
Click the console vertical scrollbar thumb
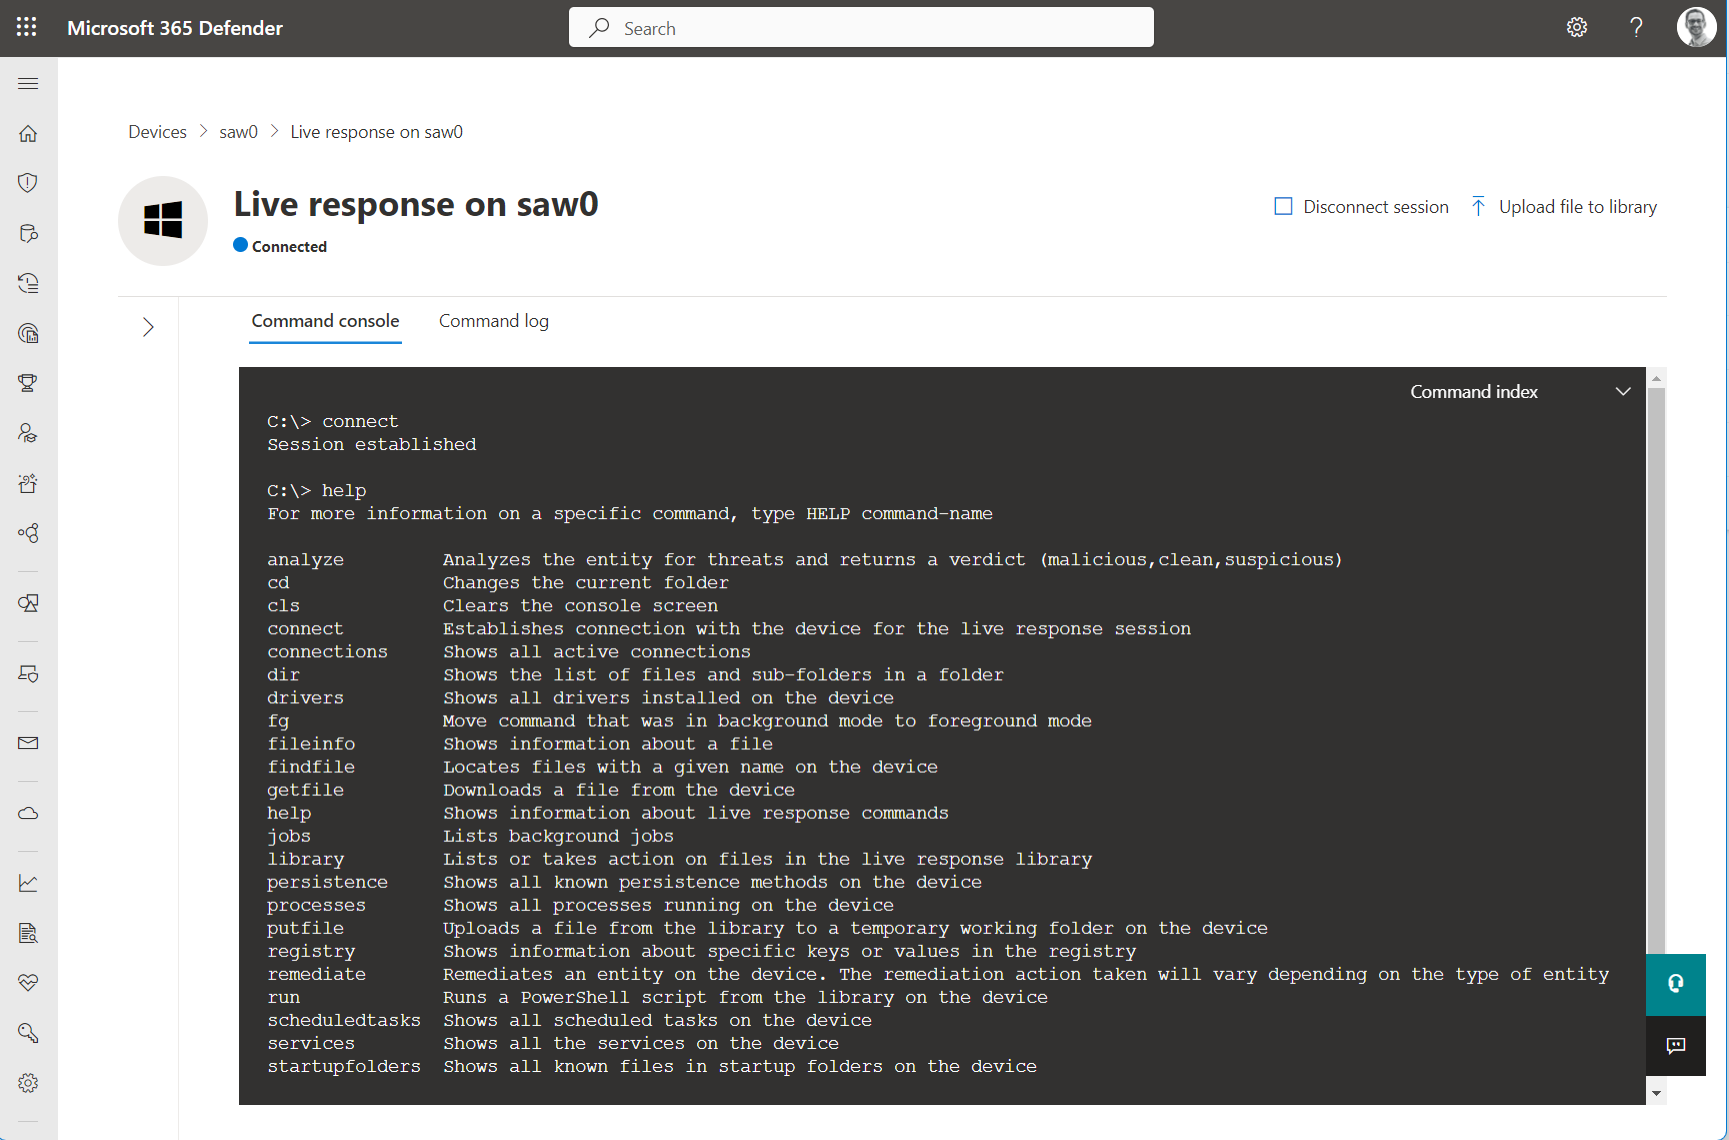[x=1656, y=670]
